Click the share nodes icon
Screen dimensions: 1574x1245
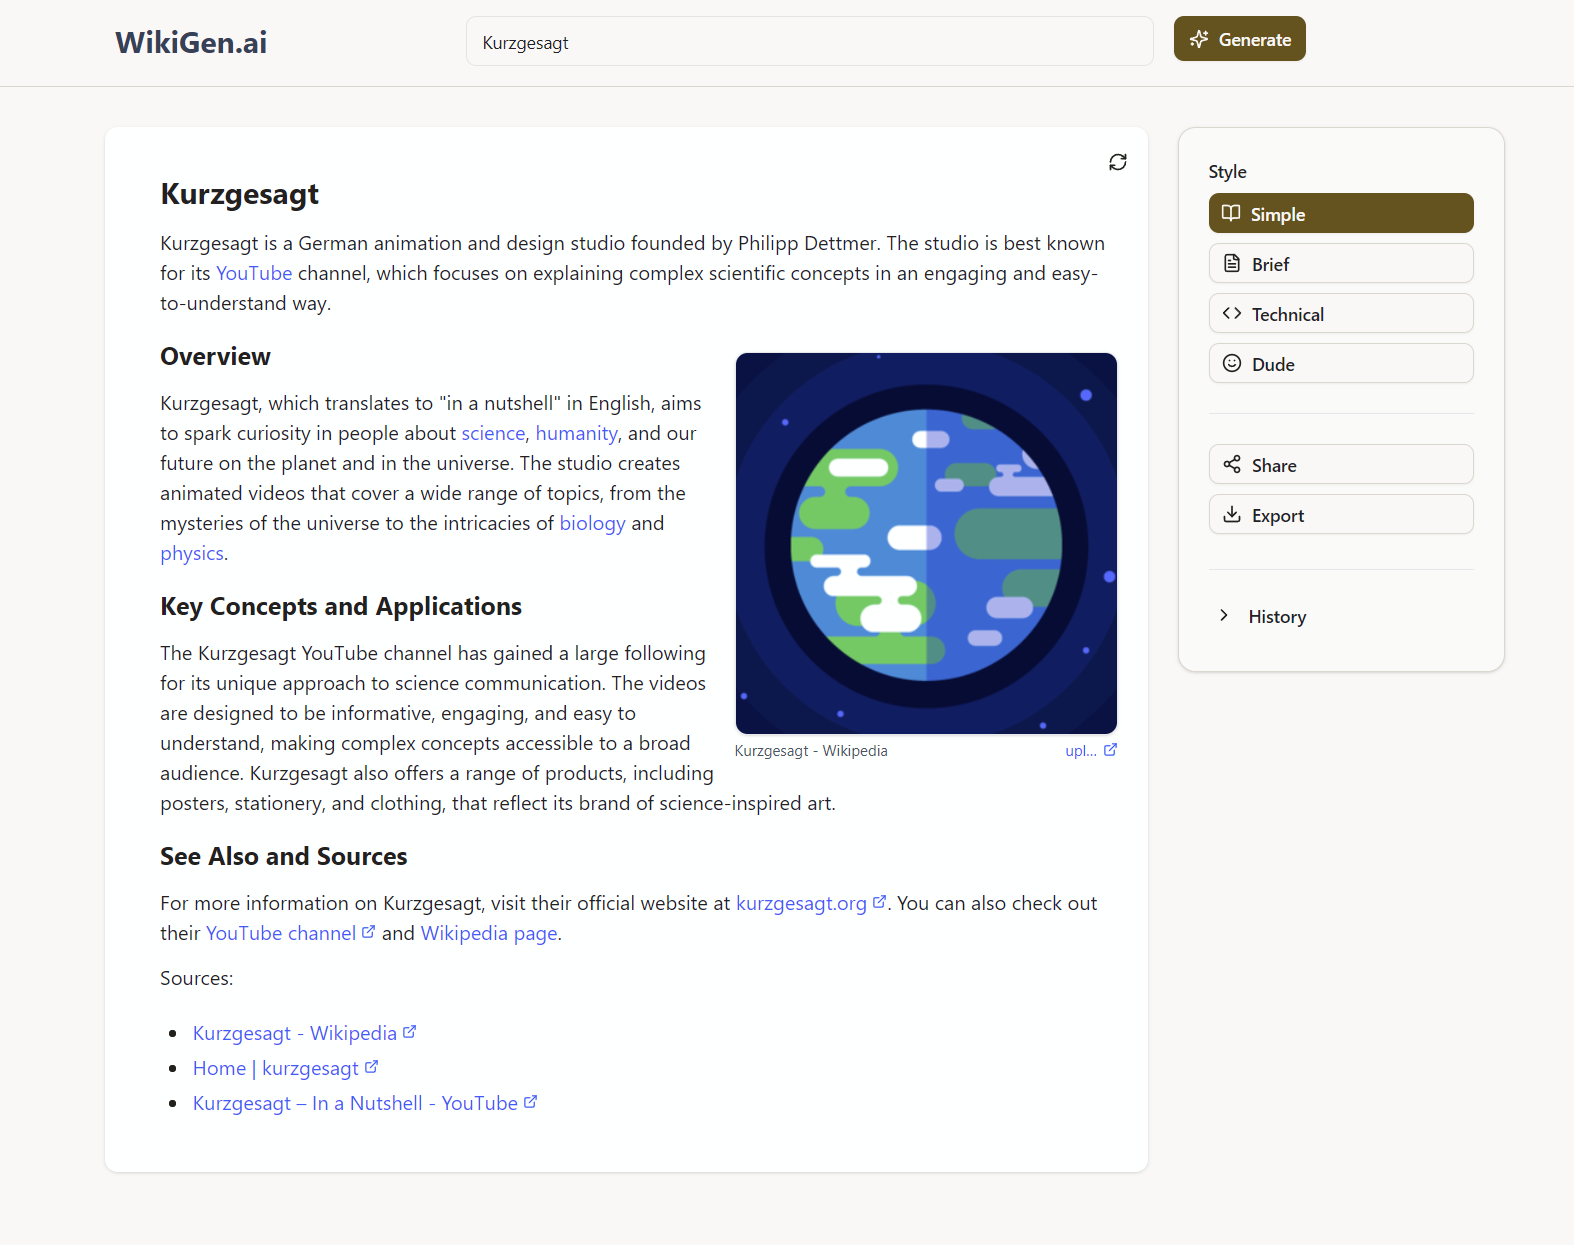click(x=1232, y=464)
